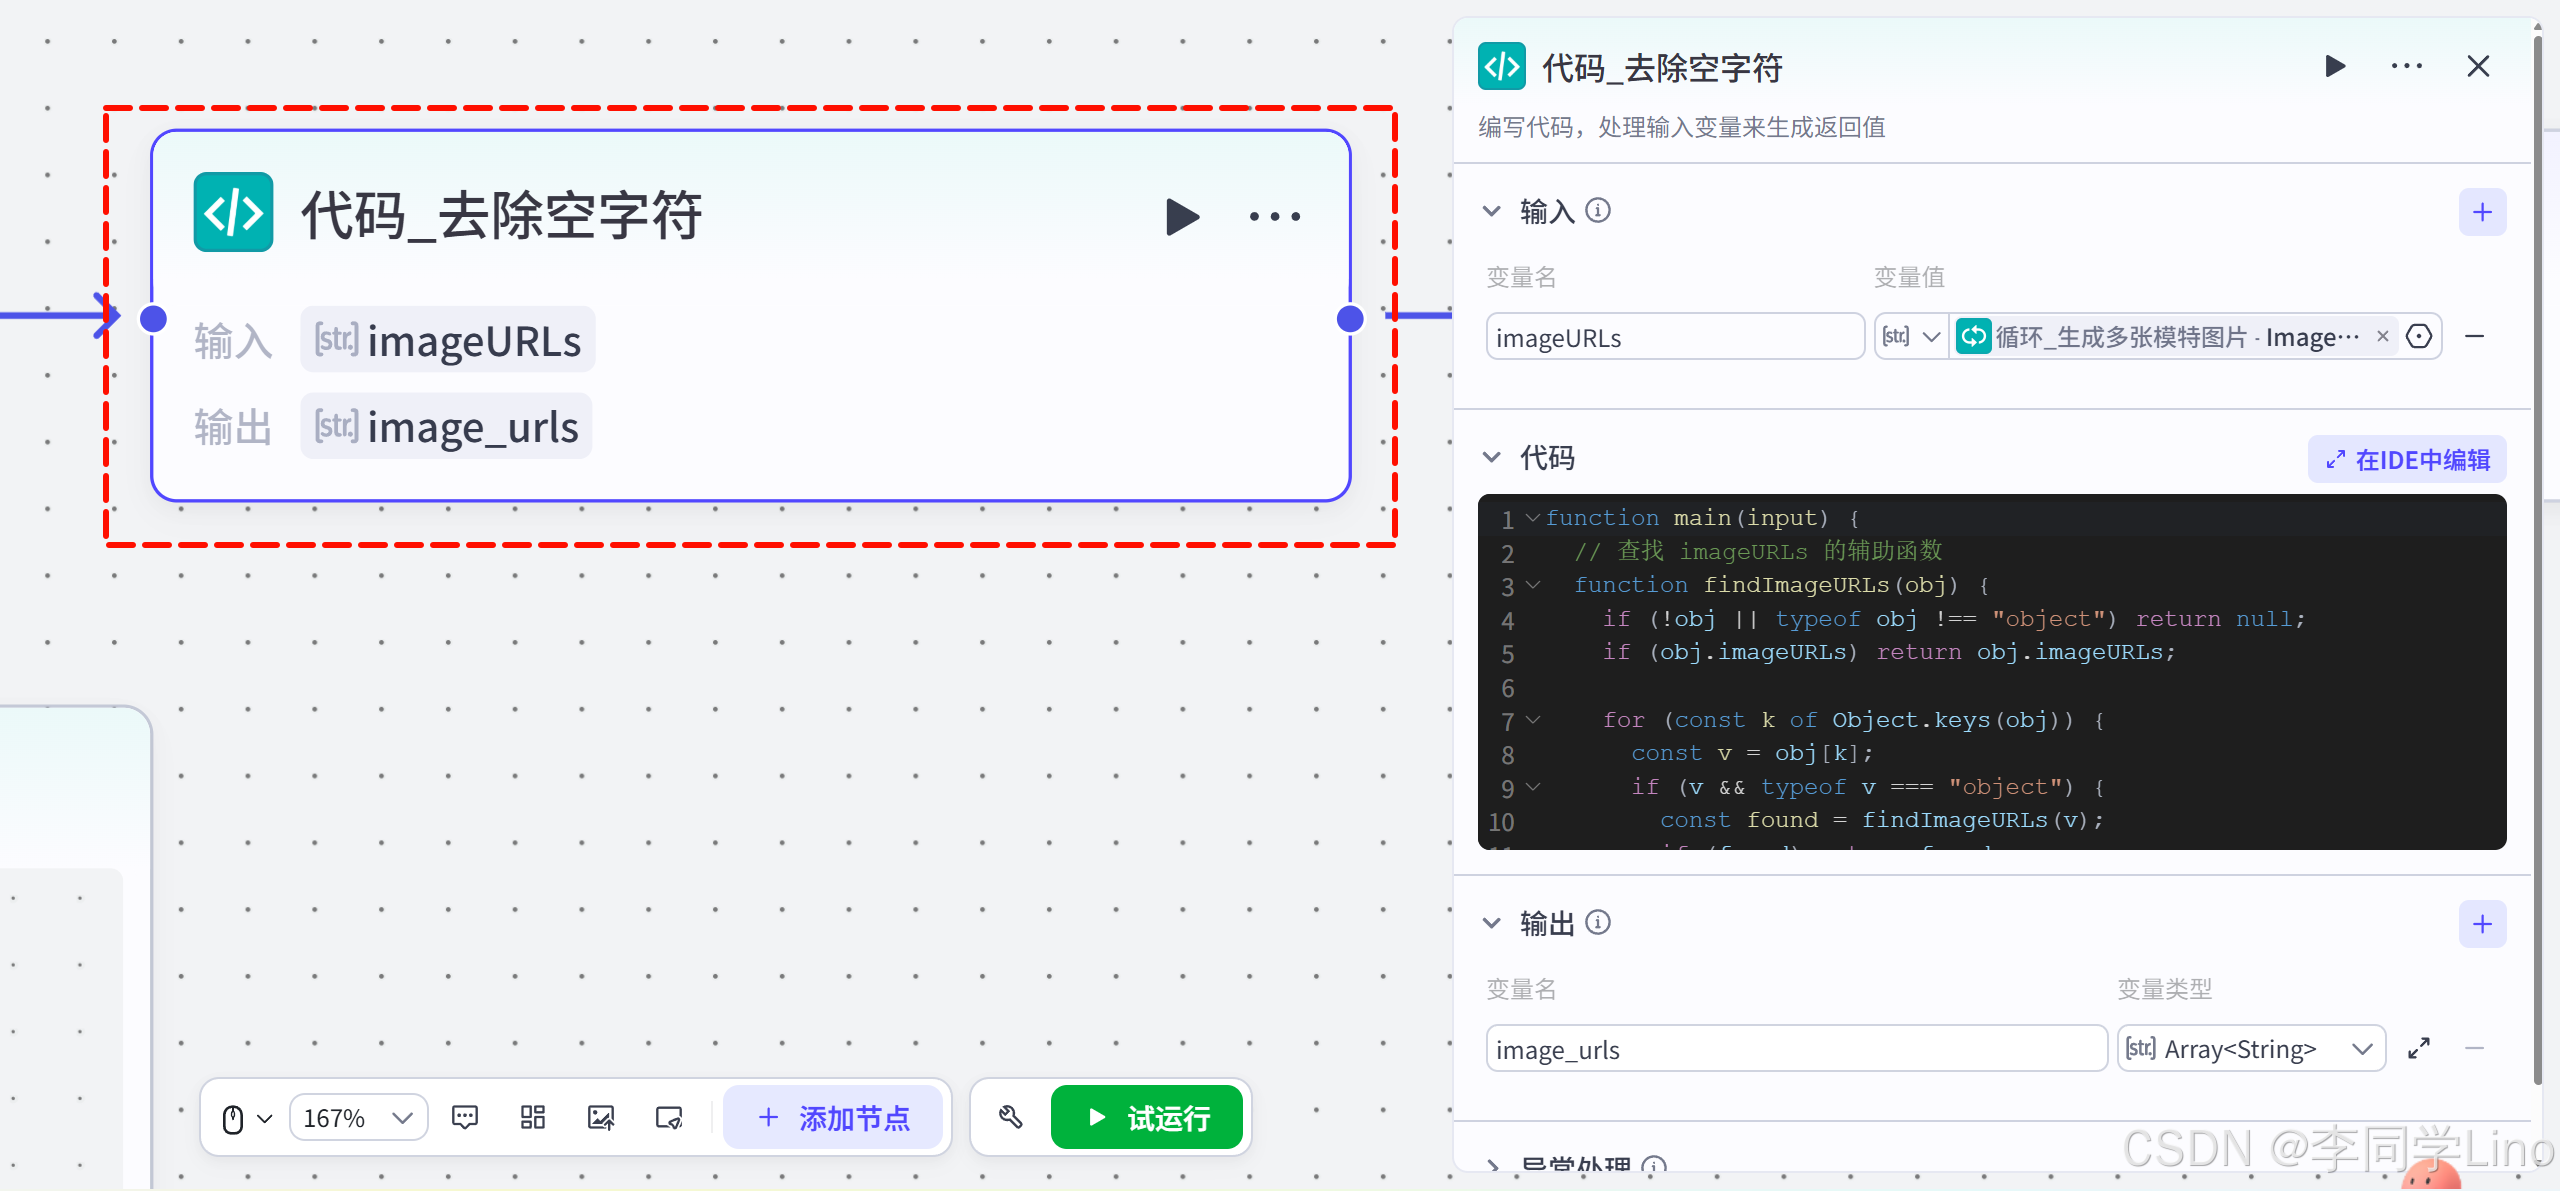Collapse the 输入 section
The height and width of the screenshot is (1191, 2560).
point(1492,211)
